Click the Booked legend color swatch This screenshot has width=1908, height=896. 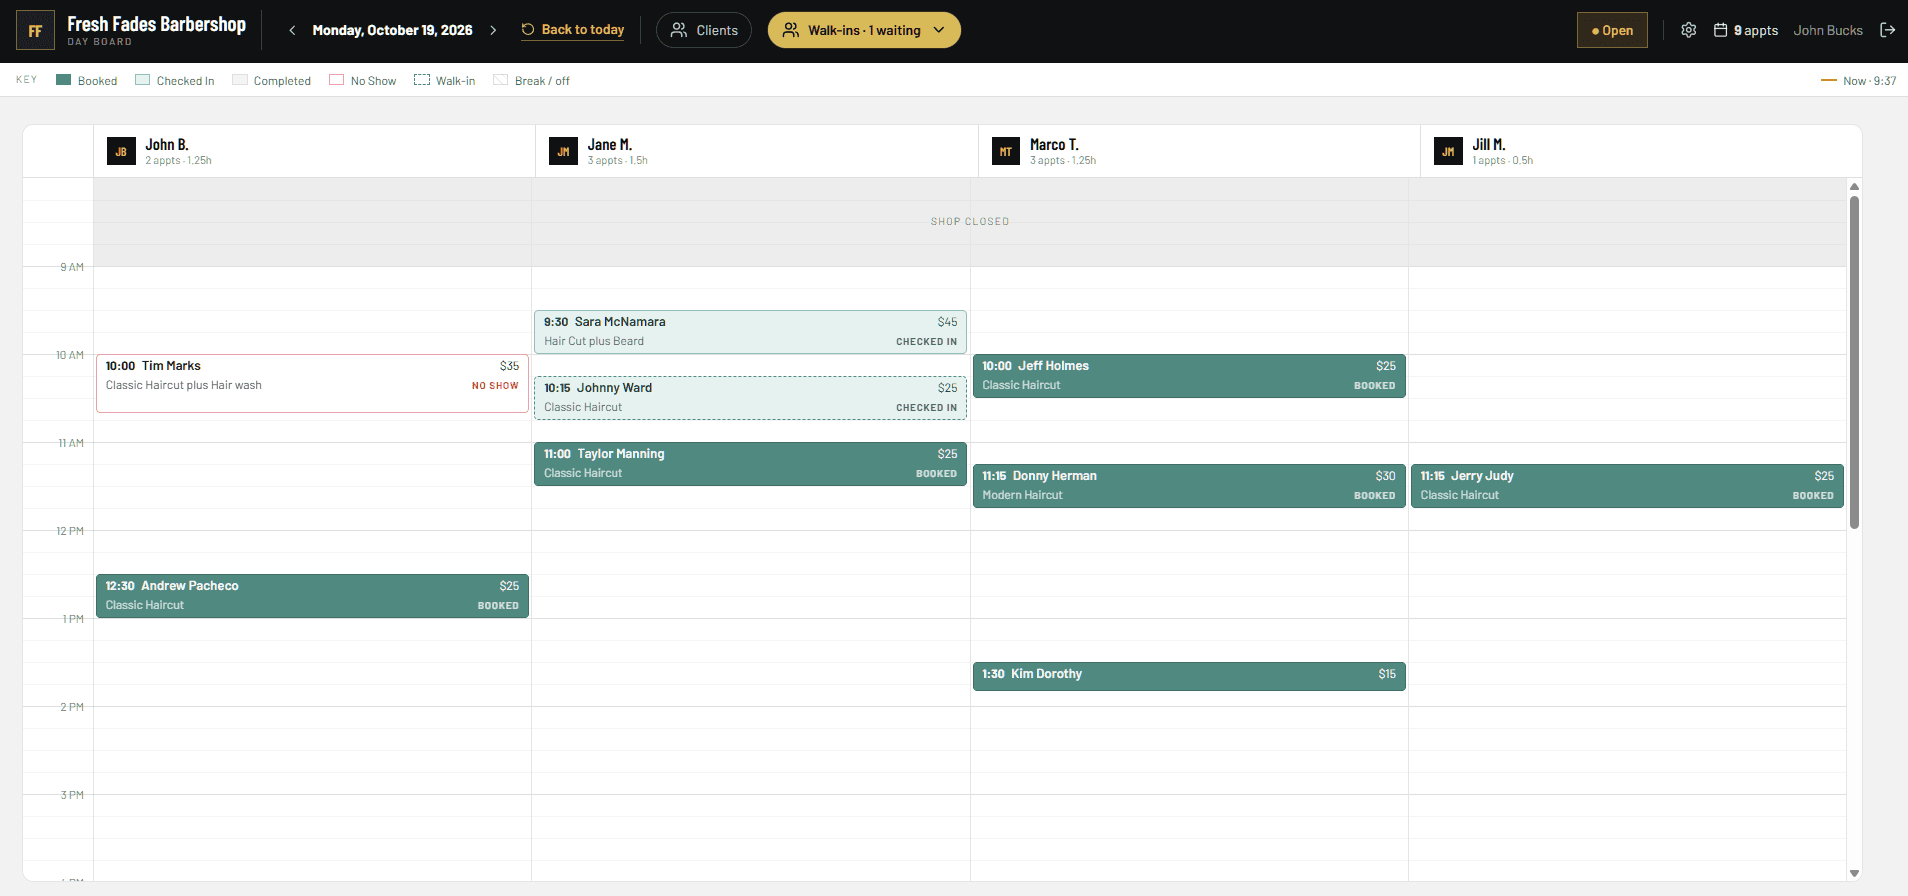[x=64, y=80]
